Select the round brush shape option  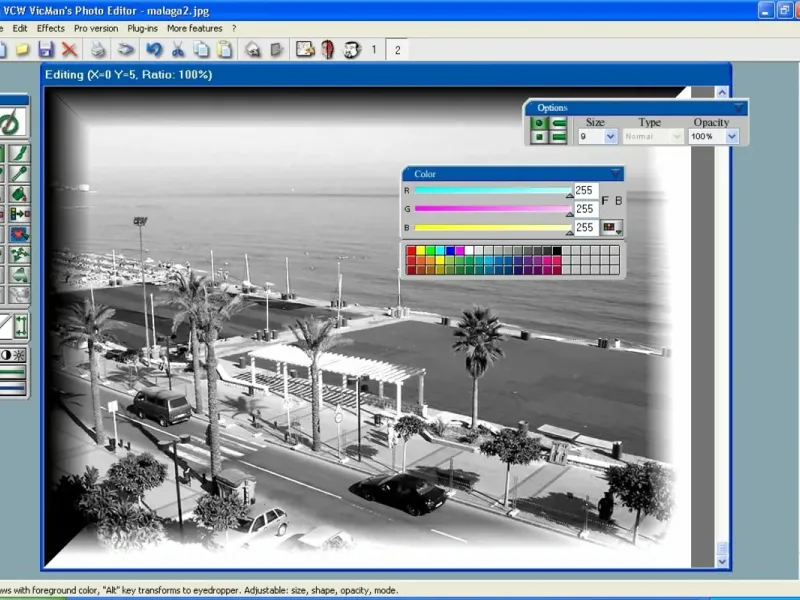point(539,123)
